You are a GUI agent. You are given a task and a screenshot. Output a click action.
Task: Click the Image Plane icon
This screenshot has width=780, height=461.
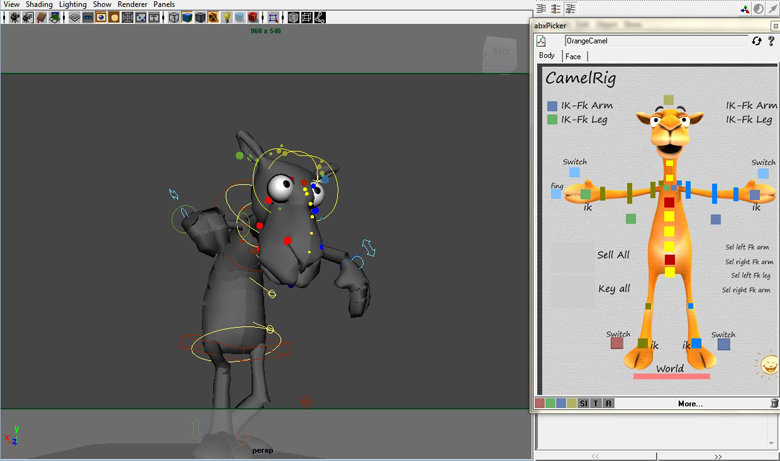(x=55, y=18)
